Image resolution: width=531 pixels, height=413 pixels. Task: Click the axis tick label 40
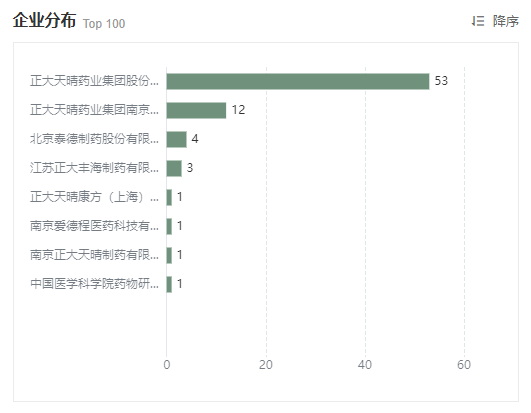point(365,365)
